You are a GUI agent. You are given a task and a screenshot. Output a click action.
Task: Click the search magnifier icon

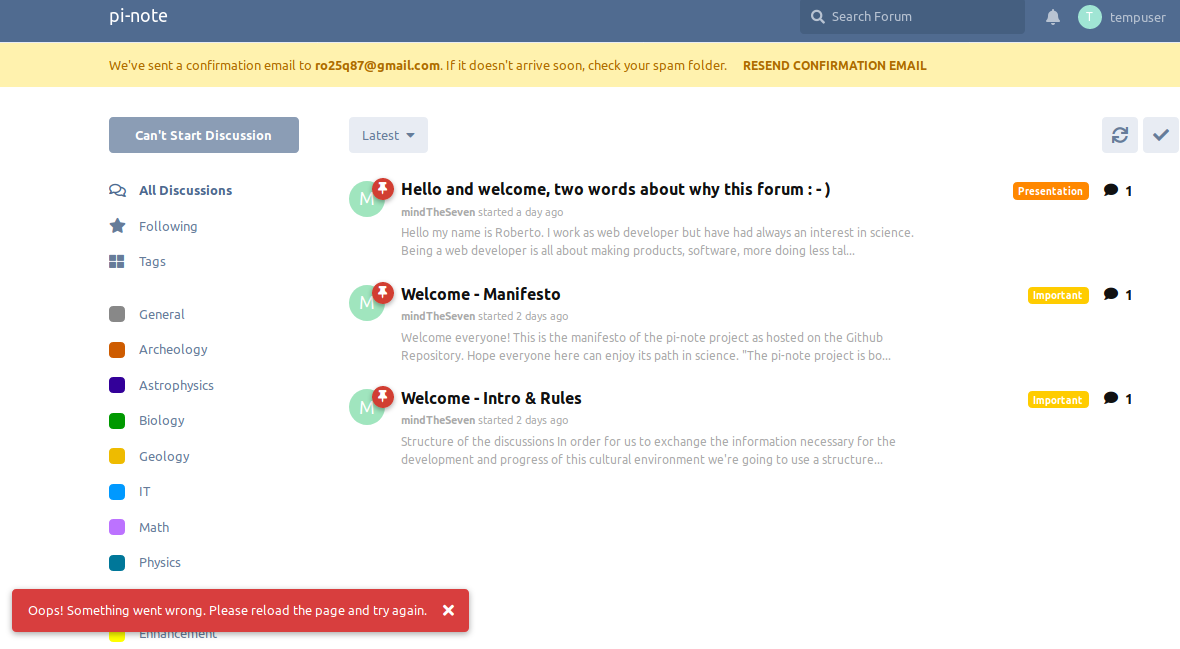tap(817, 17)
